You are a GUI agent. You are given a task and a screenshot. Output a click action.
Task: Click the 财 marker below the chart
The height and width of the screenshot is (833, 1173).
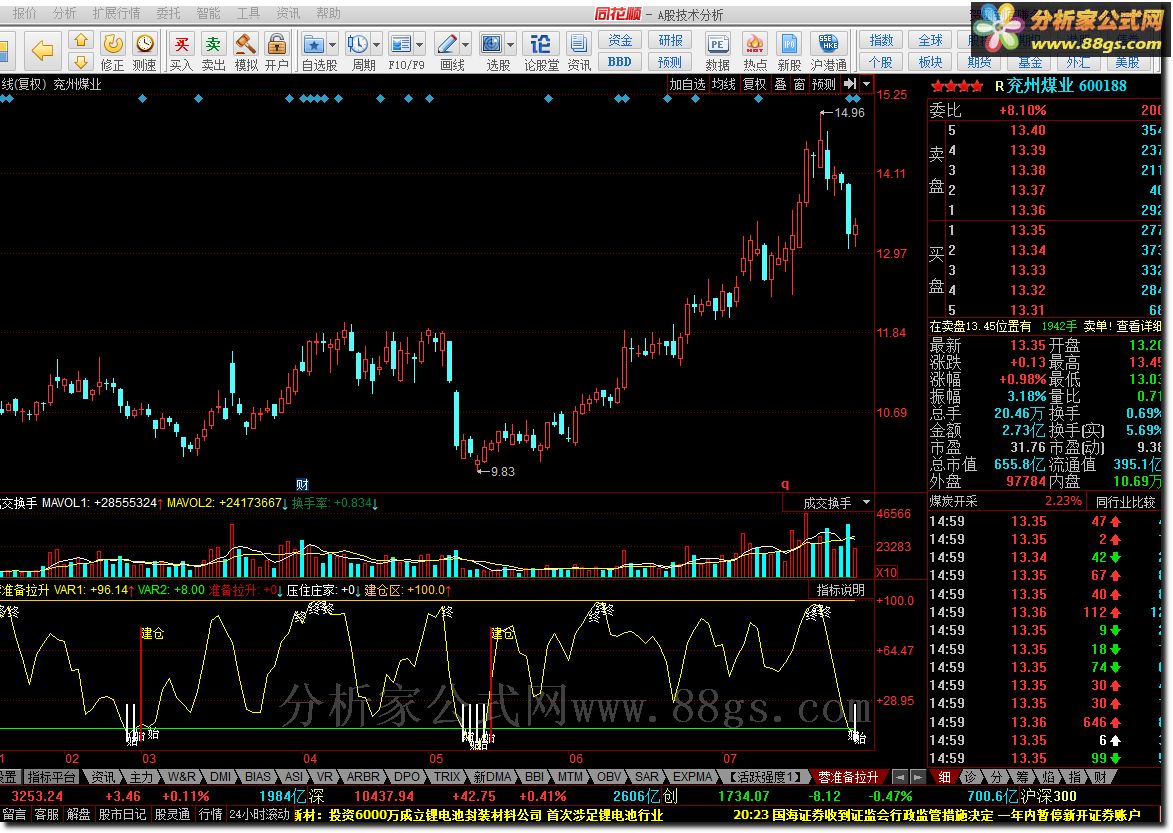click(x=302, y=484)
